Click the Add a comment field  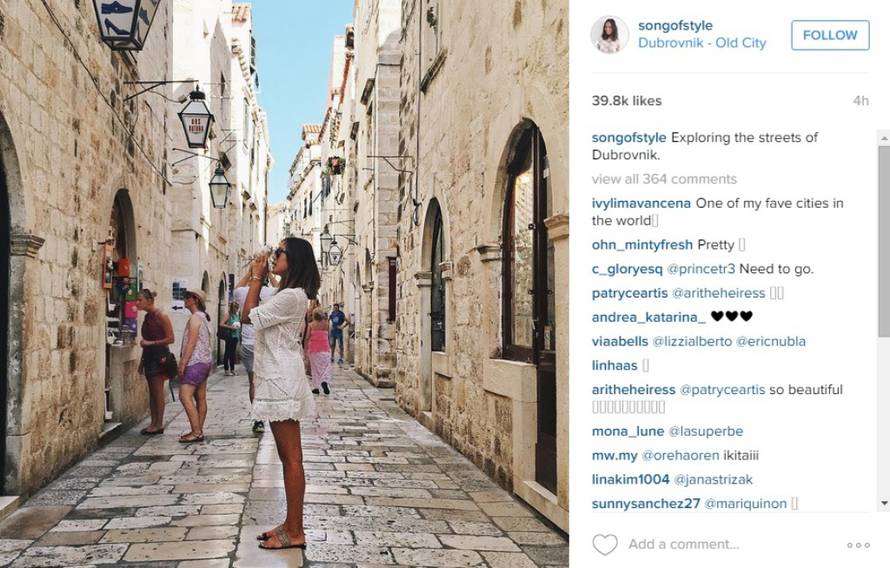coord(683,544)
